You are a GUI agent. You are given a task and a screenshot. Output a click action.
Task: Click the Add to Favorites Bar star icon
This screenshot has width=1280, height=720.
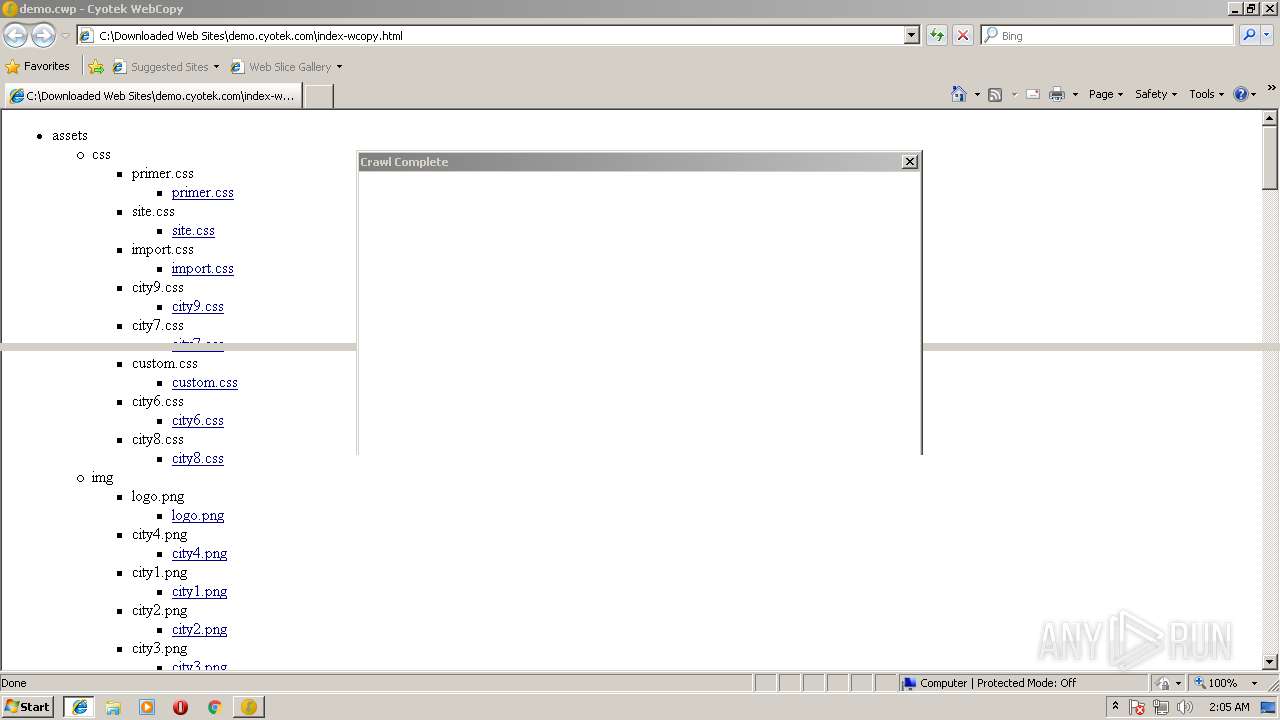[96, 67]
